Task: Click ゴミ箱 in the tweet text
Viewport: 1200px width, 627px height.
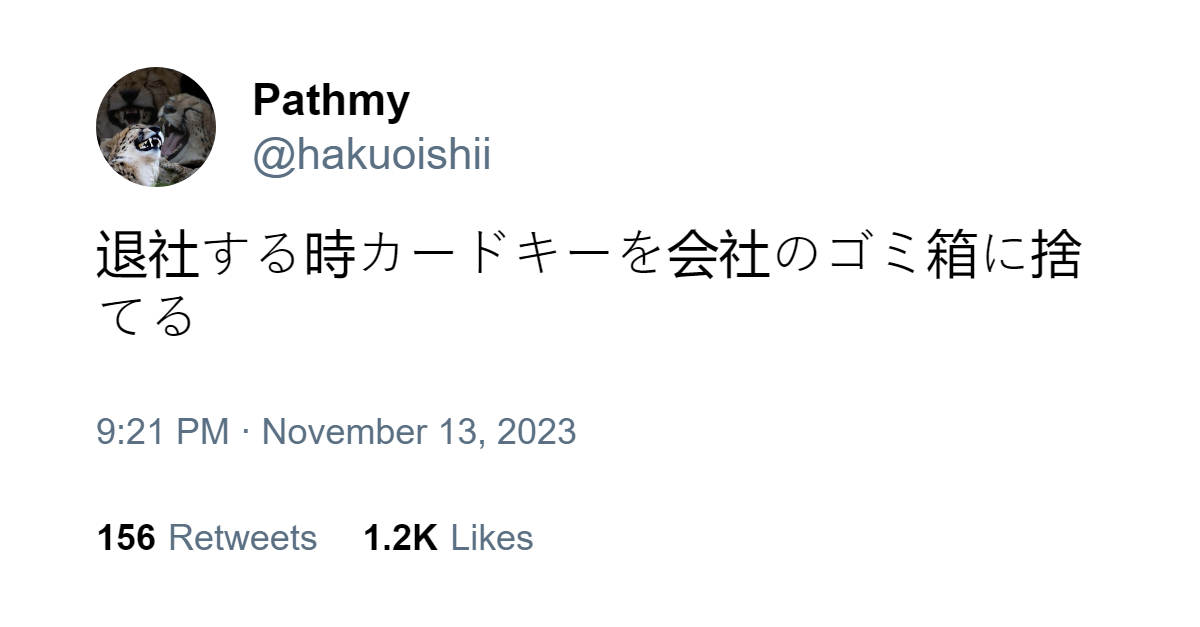Action: tap(901, 256)
